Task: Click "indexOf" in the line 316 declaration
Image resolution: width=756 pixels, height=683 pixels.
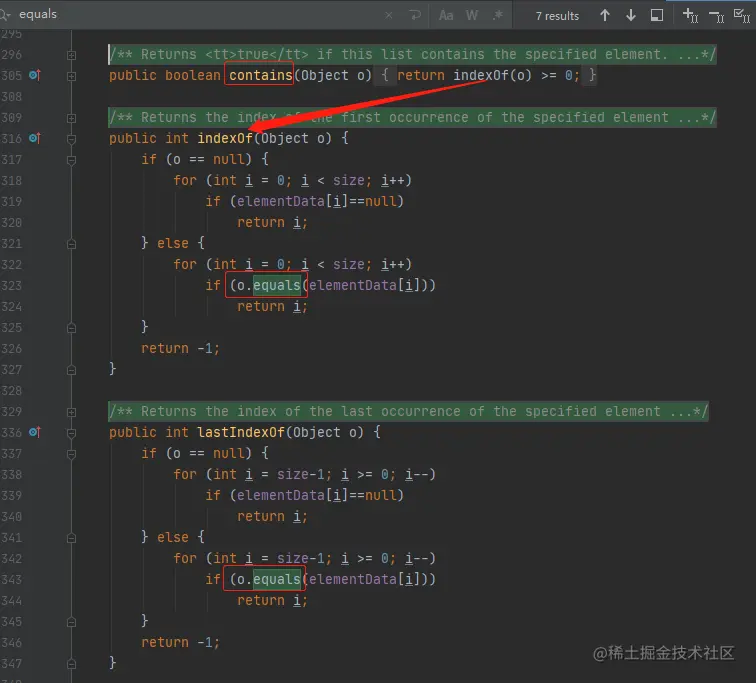Action: (x=225, y=138)
